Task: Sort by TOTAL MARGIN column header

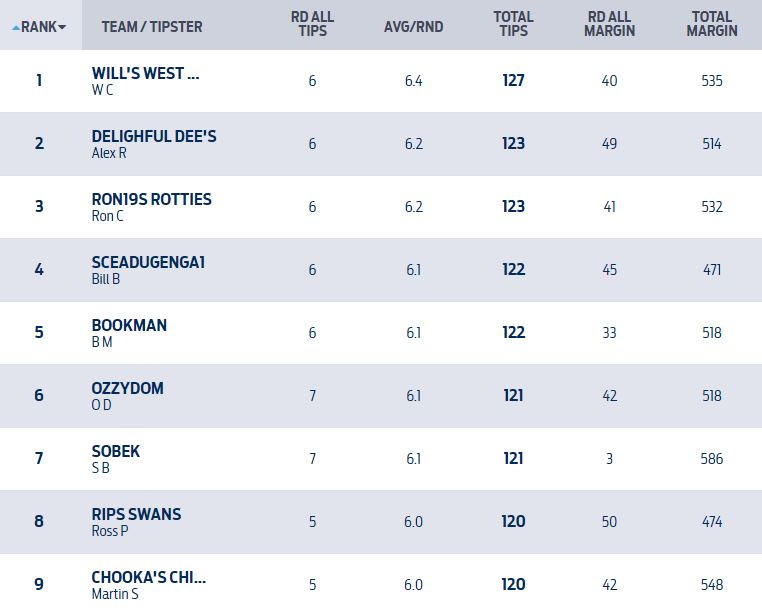Action: coord(712,24)
